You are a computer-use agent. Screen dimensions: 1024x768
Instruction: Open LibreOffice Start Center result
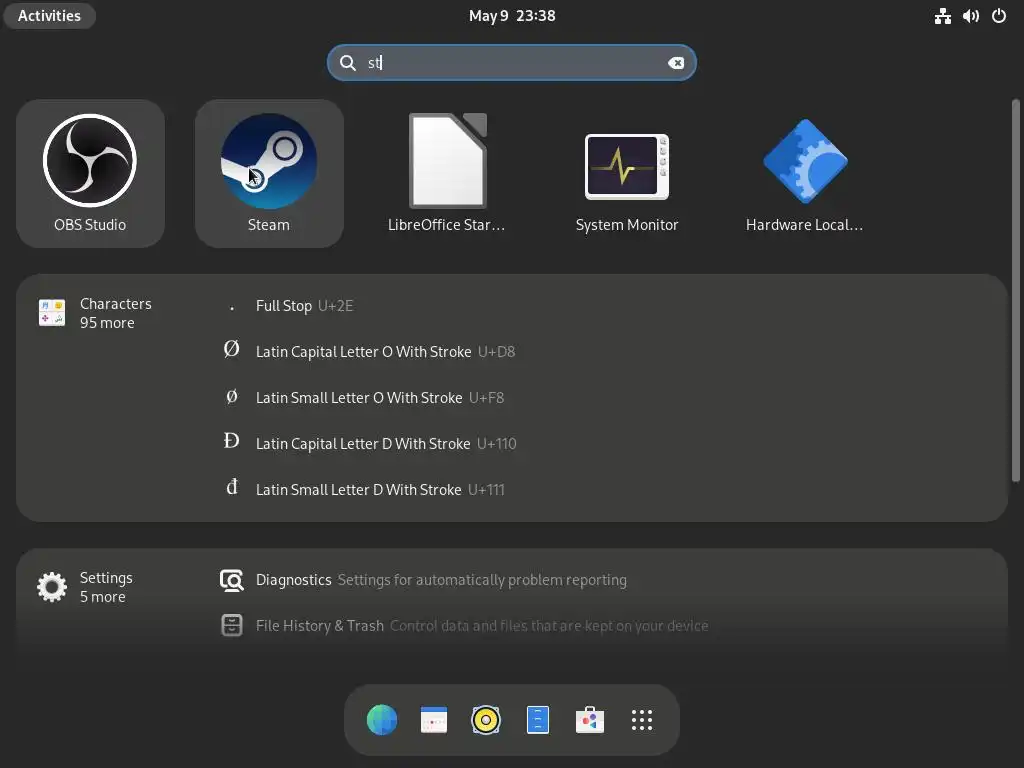click(x=447, y=174)
